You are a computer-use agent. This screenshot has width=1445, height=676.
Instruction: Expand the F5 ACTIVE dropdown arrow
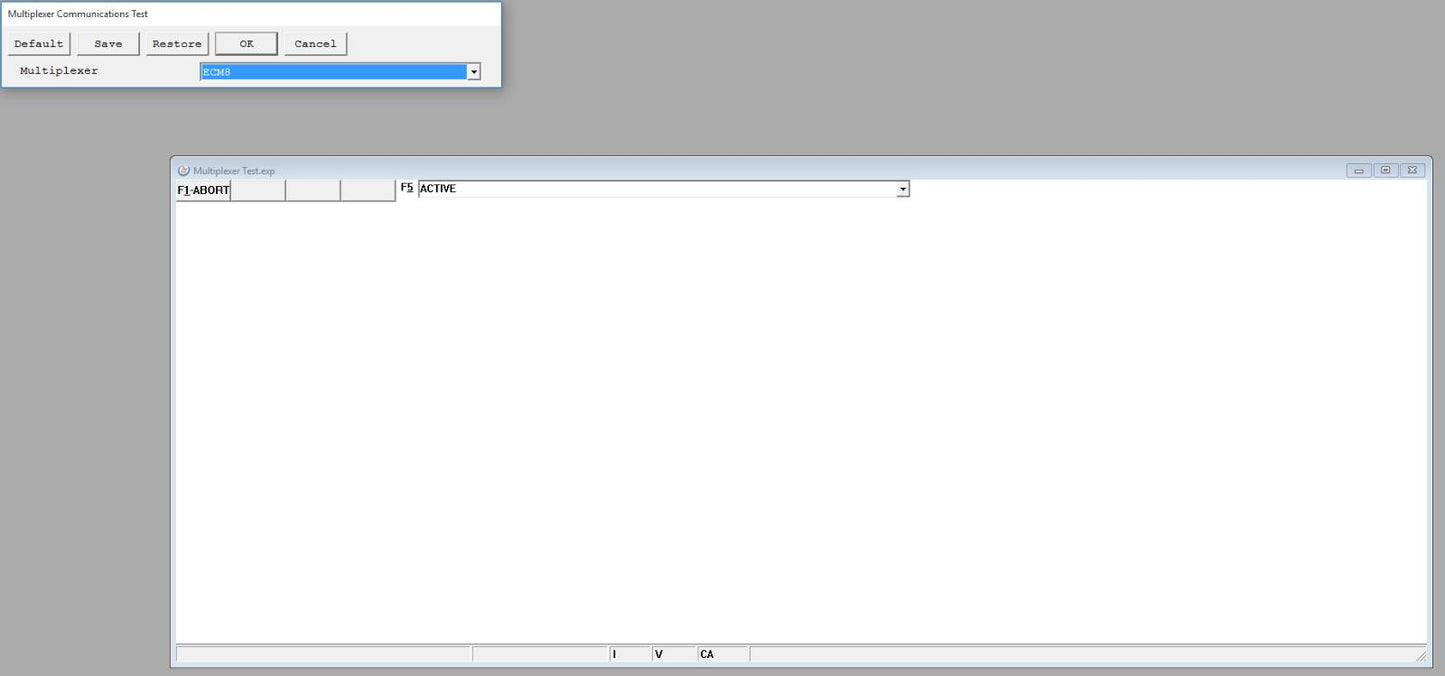(x=902, y=189)
